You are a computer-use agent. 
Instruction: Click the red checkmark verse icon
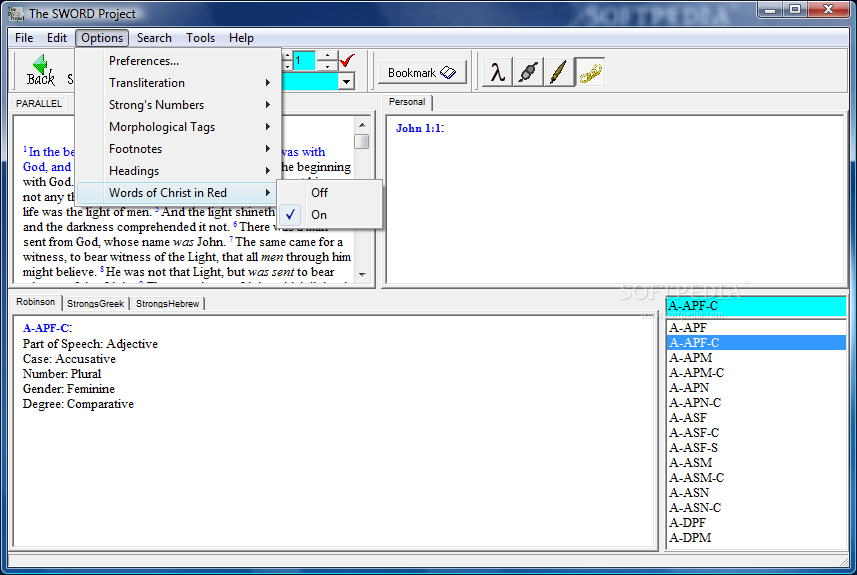[x=348, y=60]
